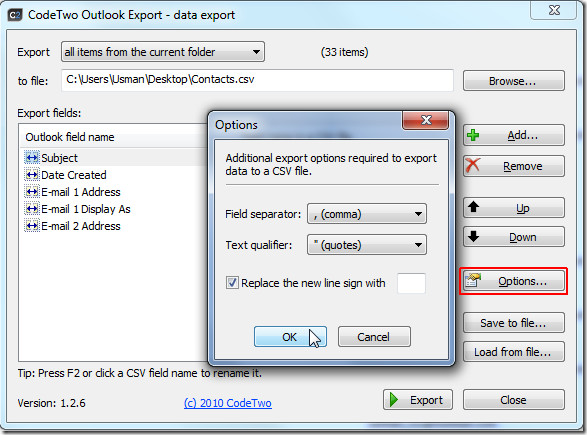
Task: Click the Browse... button
Action: pos(514,81)
